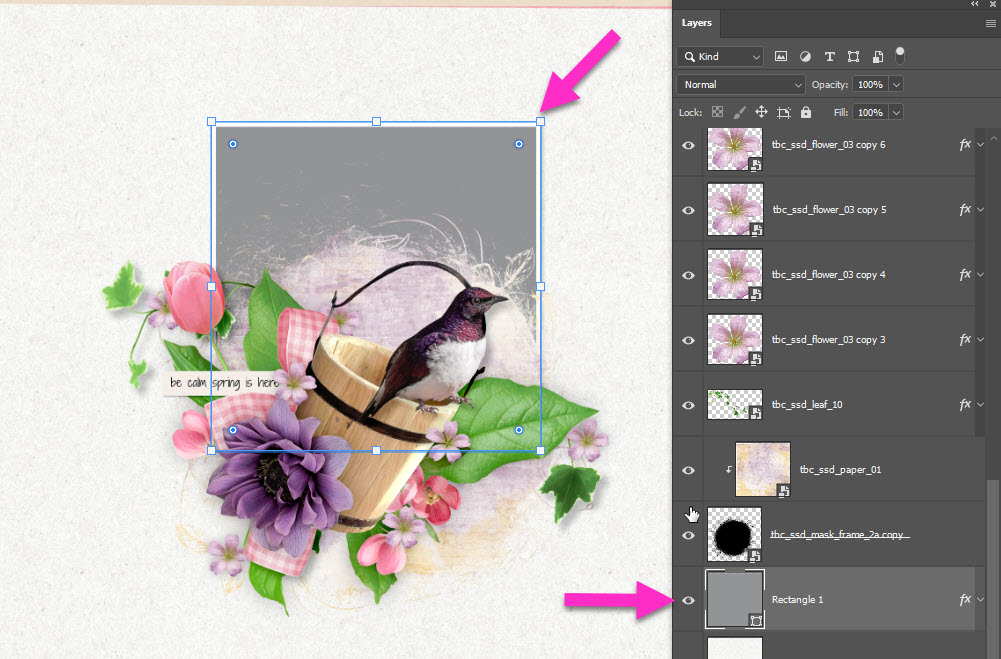Collapse the panel with double arrows
This screenshot has width=1001, height=659.
(975, 4)
